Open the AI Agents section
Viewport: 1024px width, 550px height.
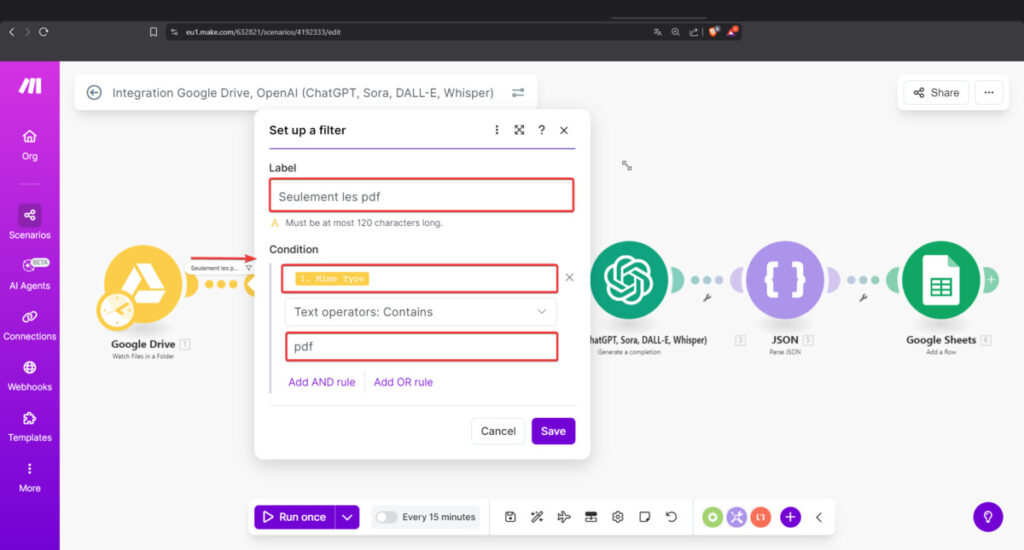click(x=29, y=274)
